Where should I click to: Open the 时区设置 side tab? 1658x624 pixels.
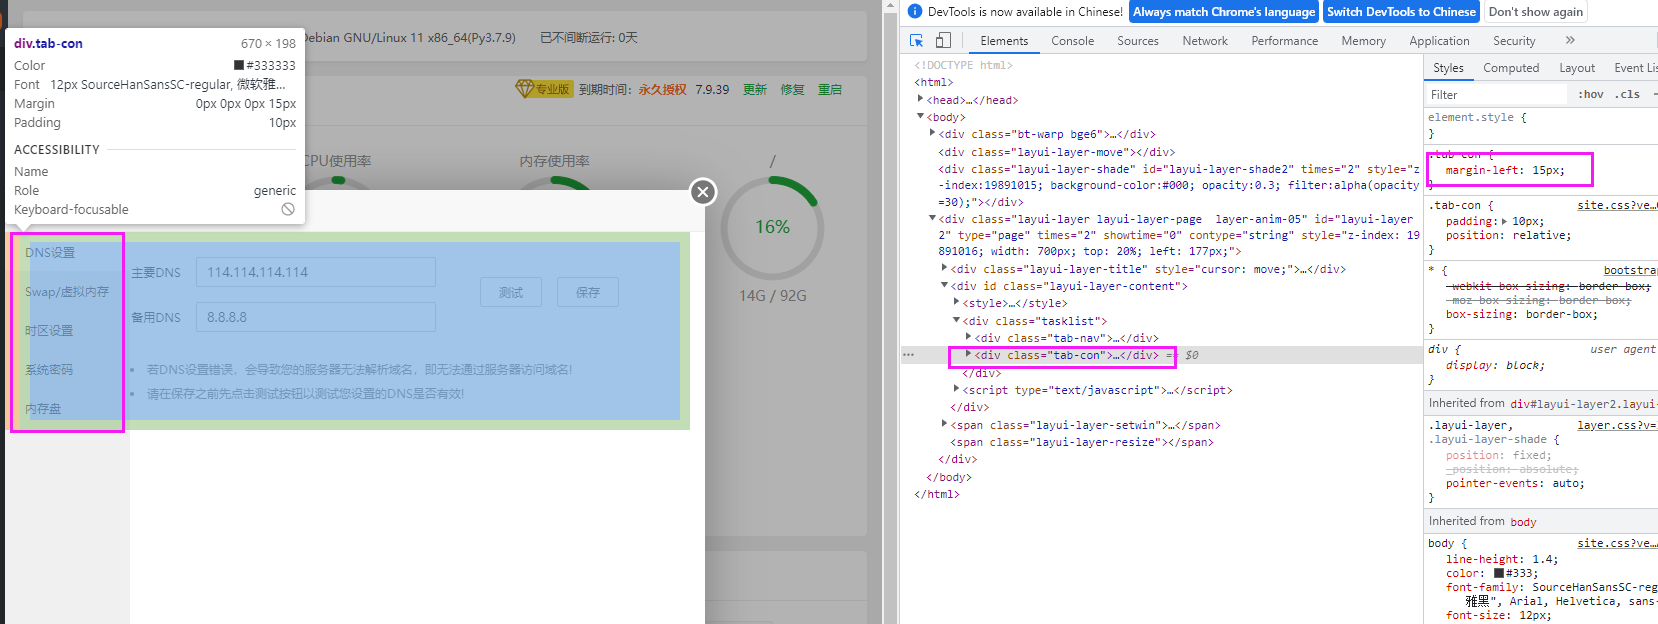coord(49,331)
